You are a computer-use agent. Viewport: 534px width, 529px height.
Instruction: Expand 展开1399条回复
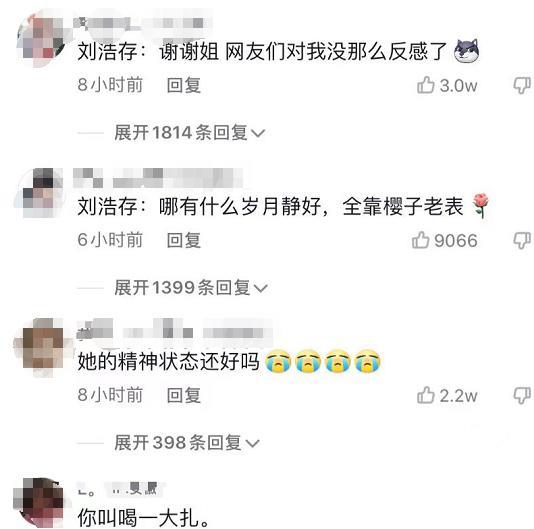point(191,287)
